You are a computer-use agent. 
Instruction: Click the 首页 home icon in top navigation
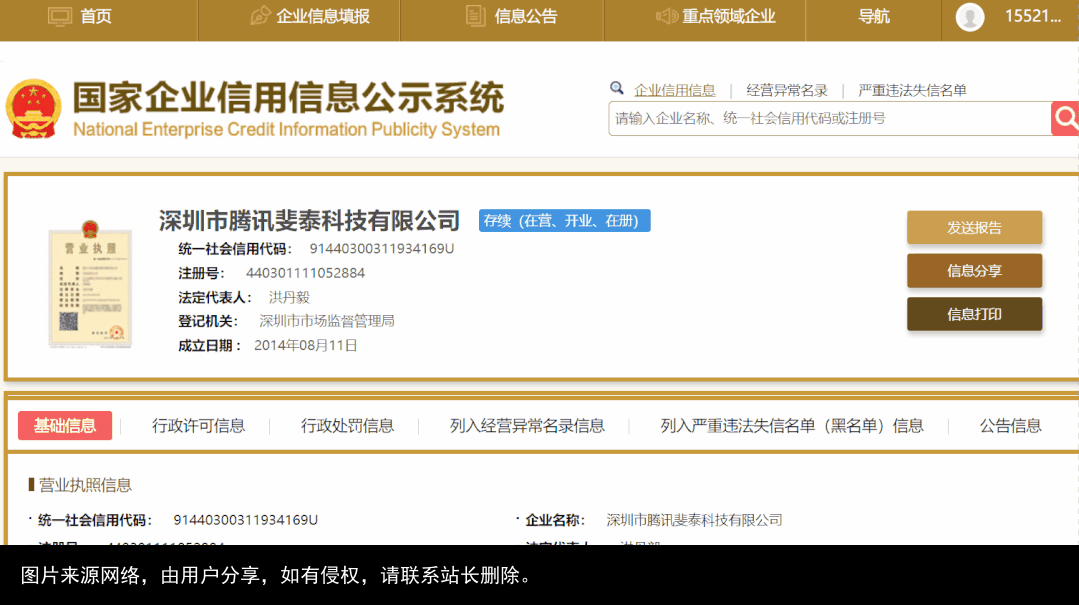pos(60,15)
